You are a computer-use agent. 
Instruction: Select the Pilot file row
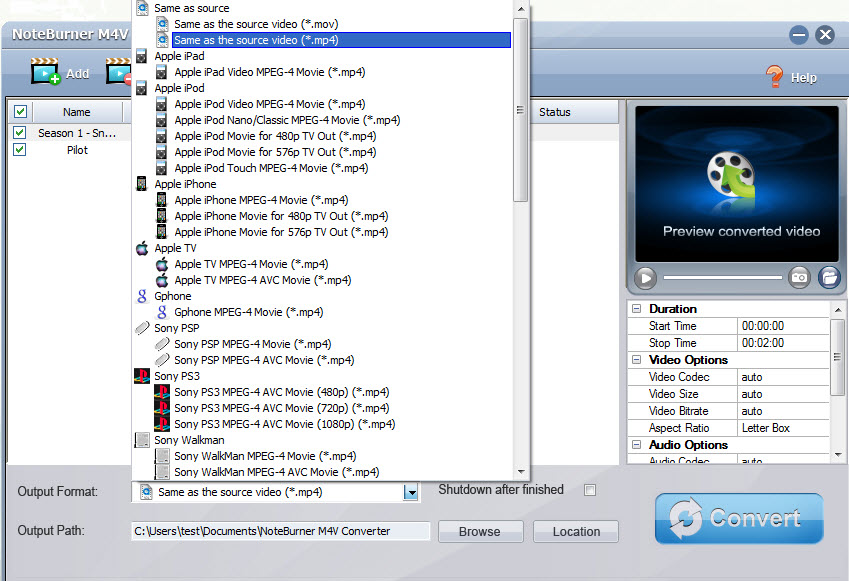77,150
